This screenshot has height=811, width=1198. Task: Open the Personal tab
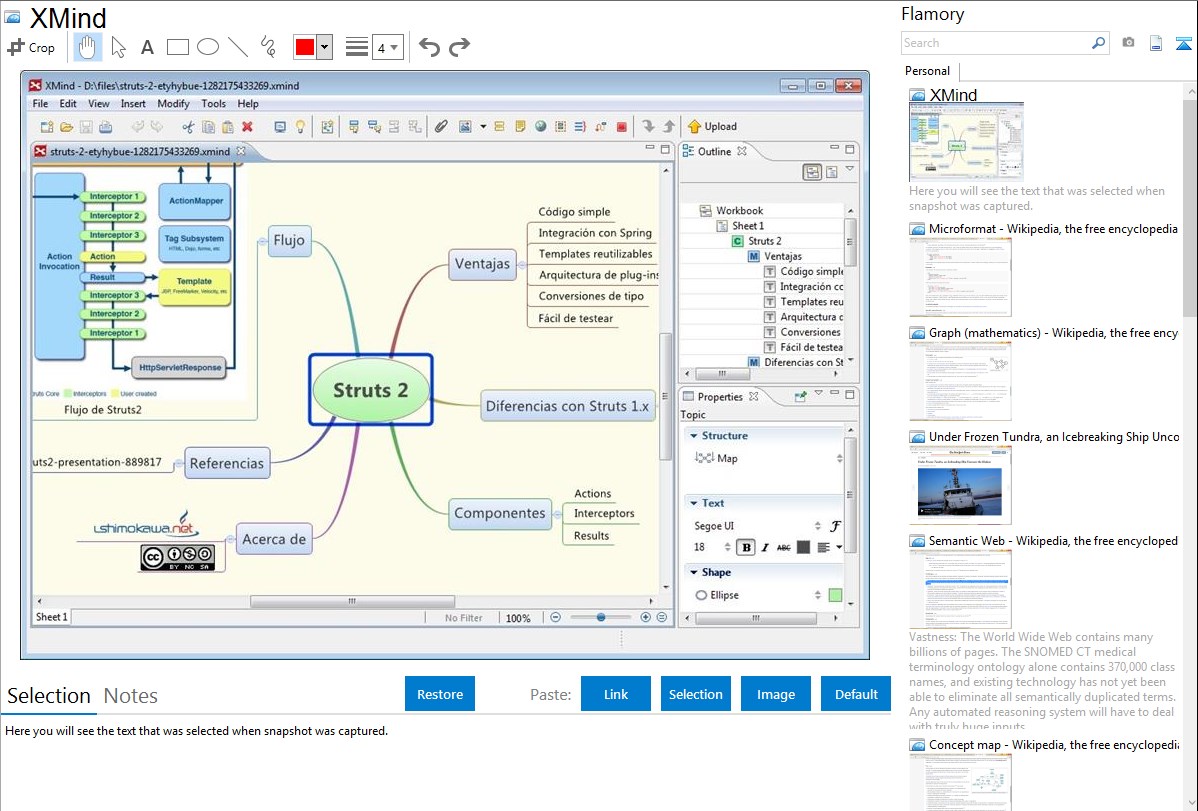pyautogui.click(x=927, y=71)
